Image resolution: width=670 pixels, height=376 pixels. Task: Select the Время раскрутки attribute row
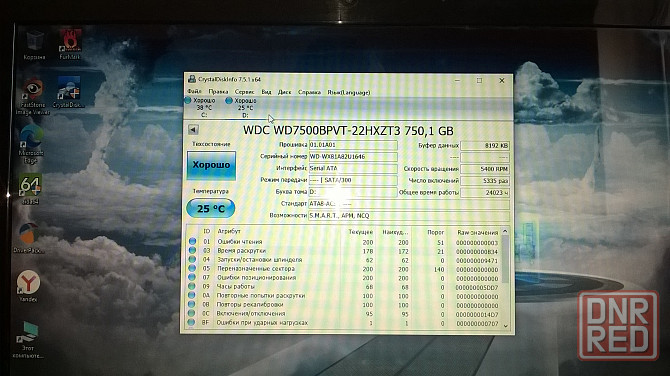coord(344,251)
